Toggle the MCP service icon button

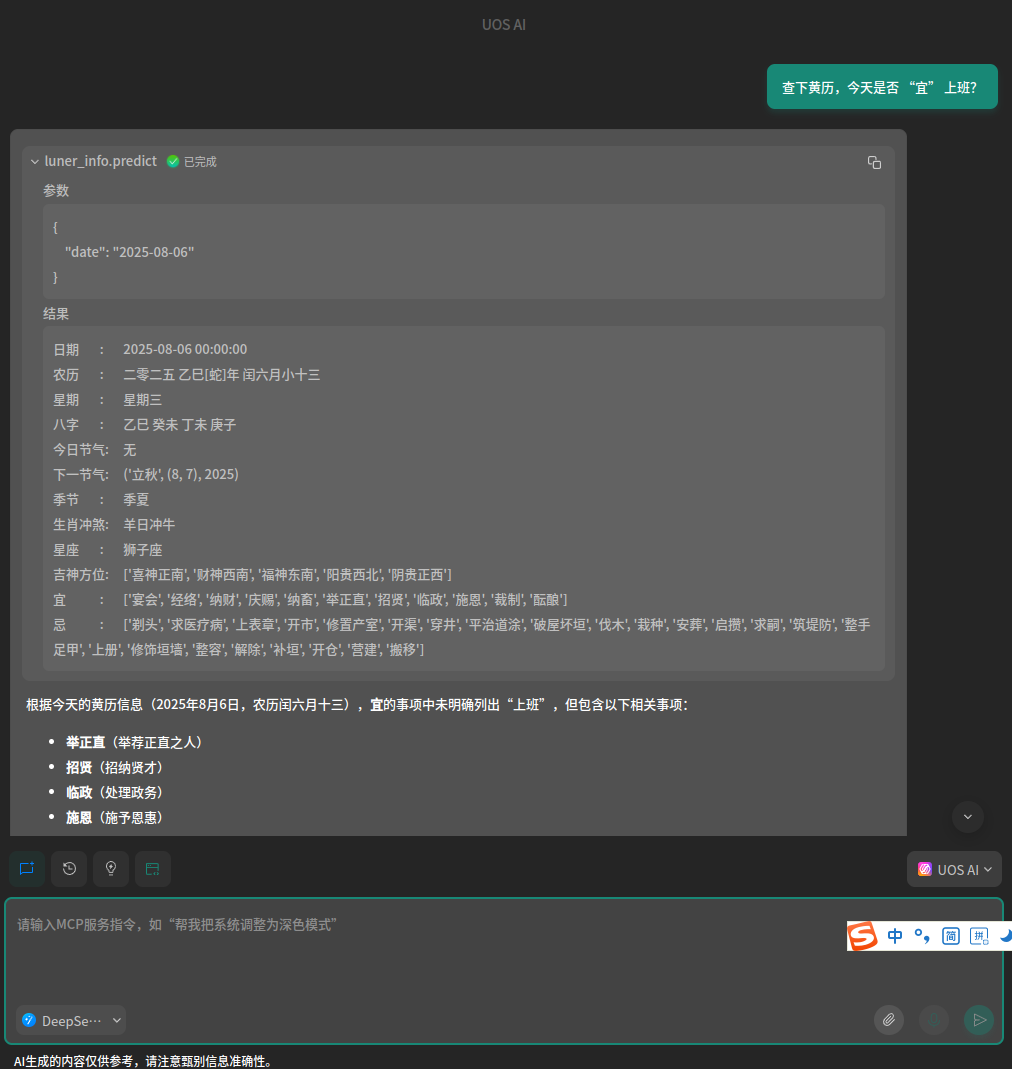click(153, 869)
